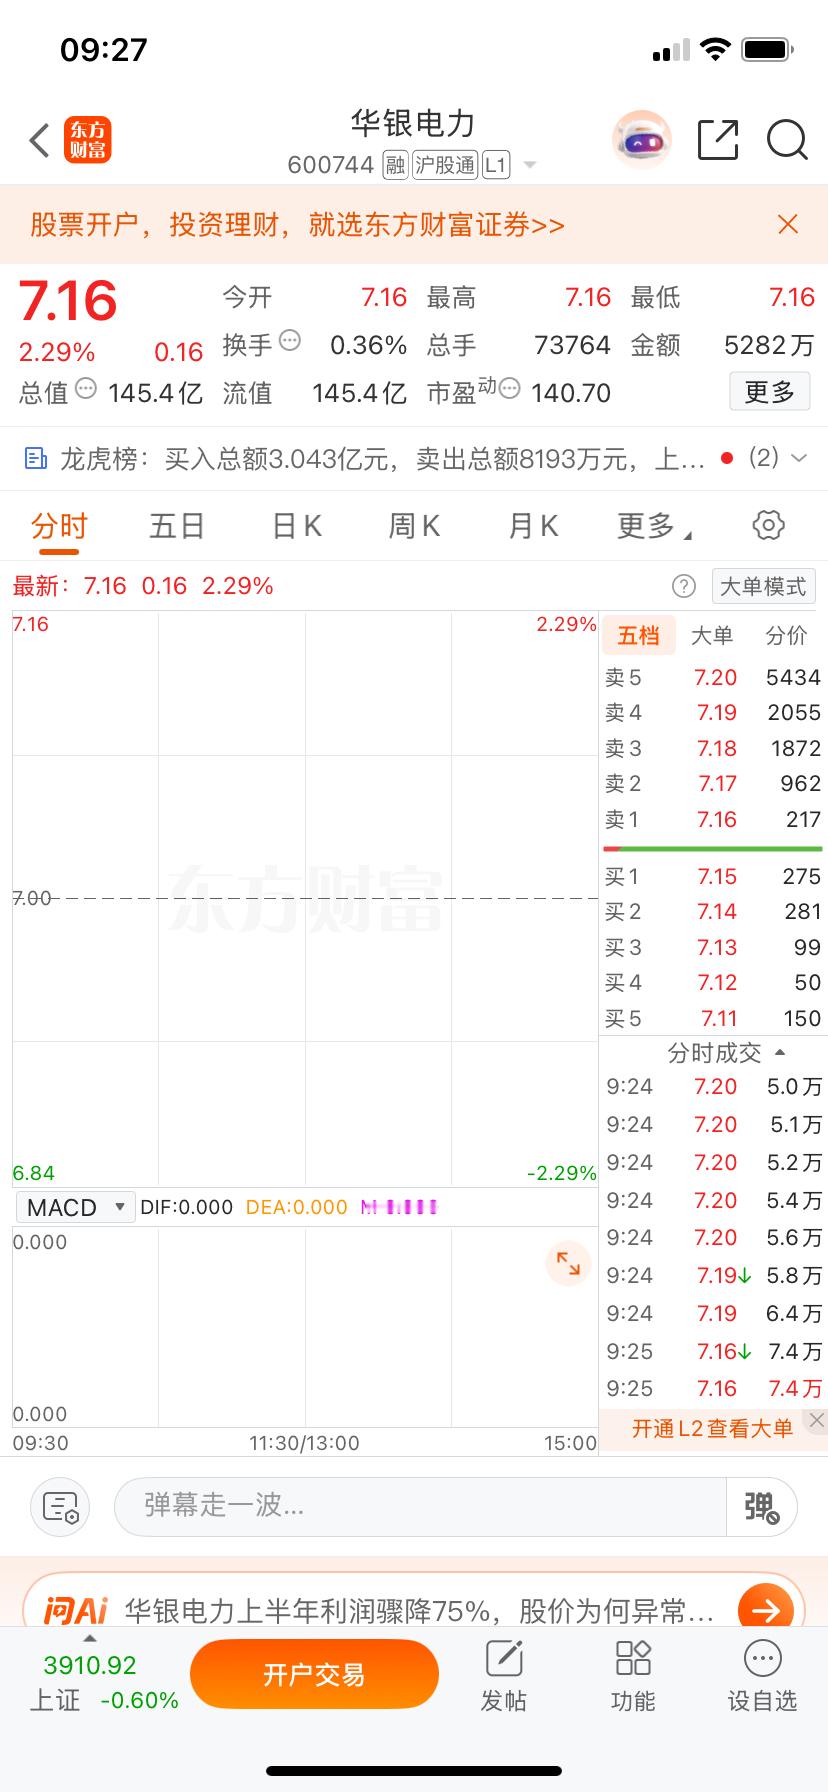Switch to the 五日 chart tab
Screen dimensions: 828x1792
[177, 526]
